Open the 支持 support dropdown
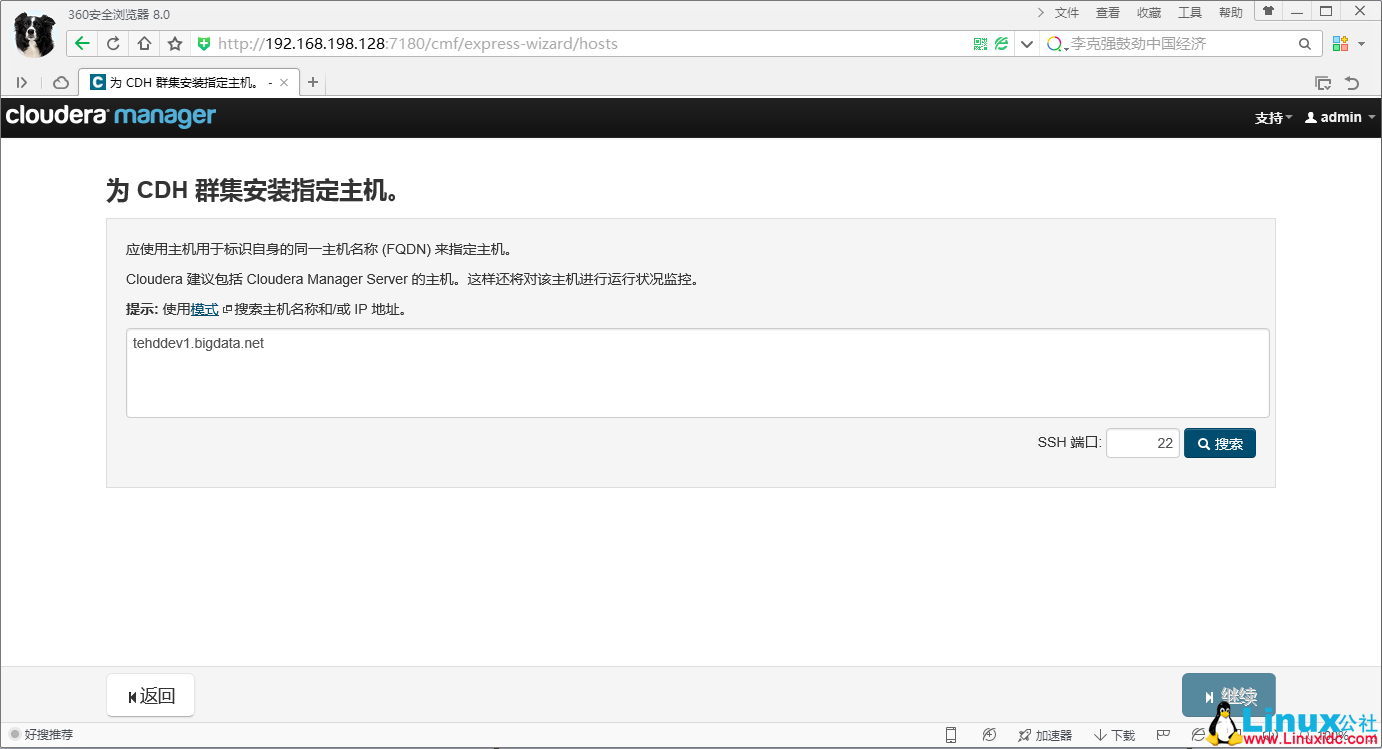1382x749 pixels. [1272, 117]
